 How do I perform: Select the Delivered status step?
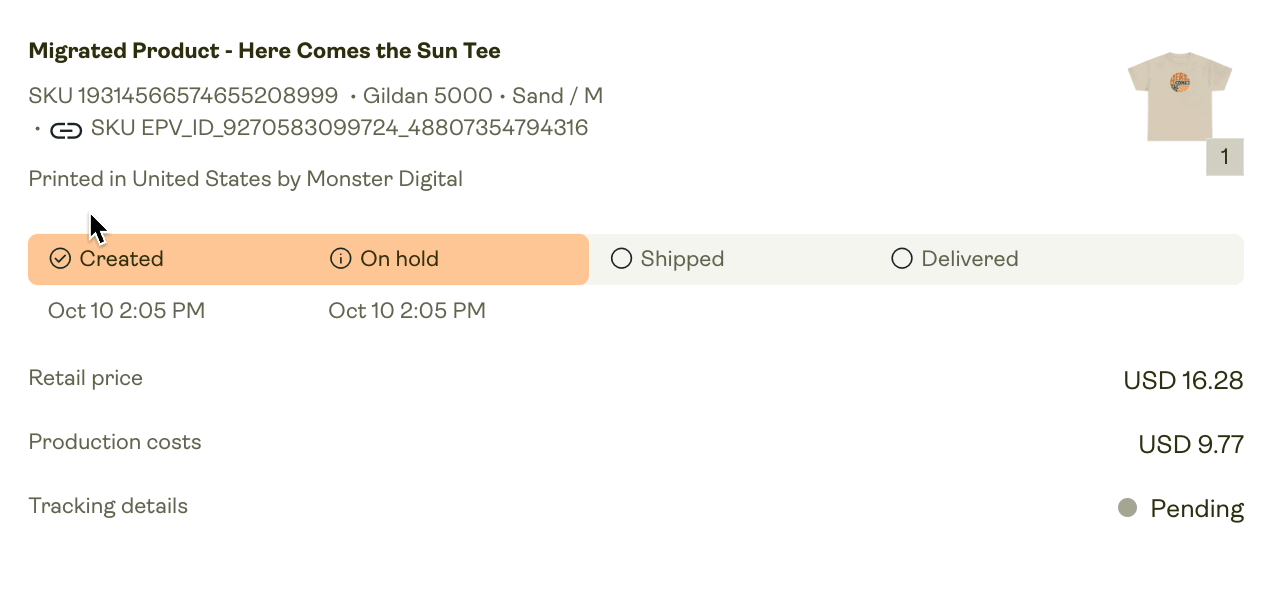pyautogui.click(x=955, y=259)
